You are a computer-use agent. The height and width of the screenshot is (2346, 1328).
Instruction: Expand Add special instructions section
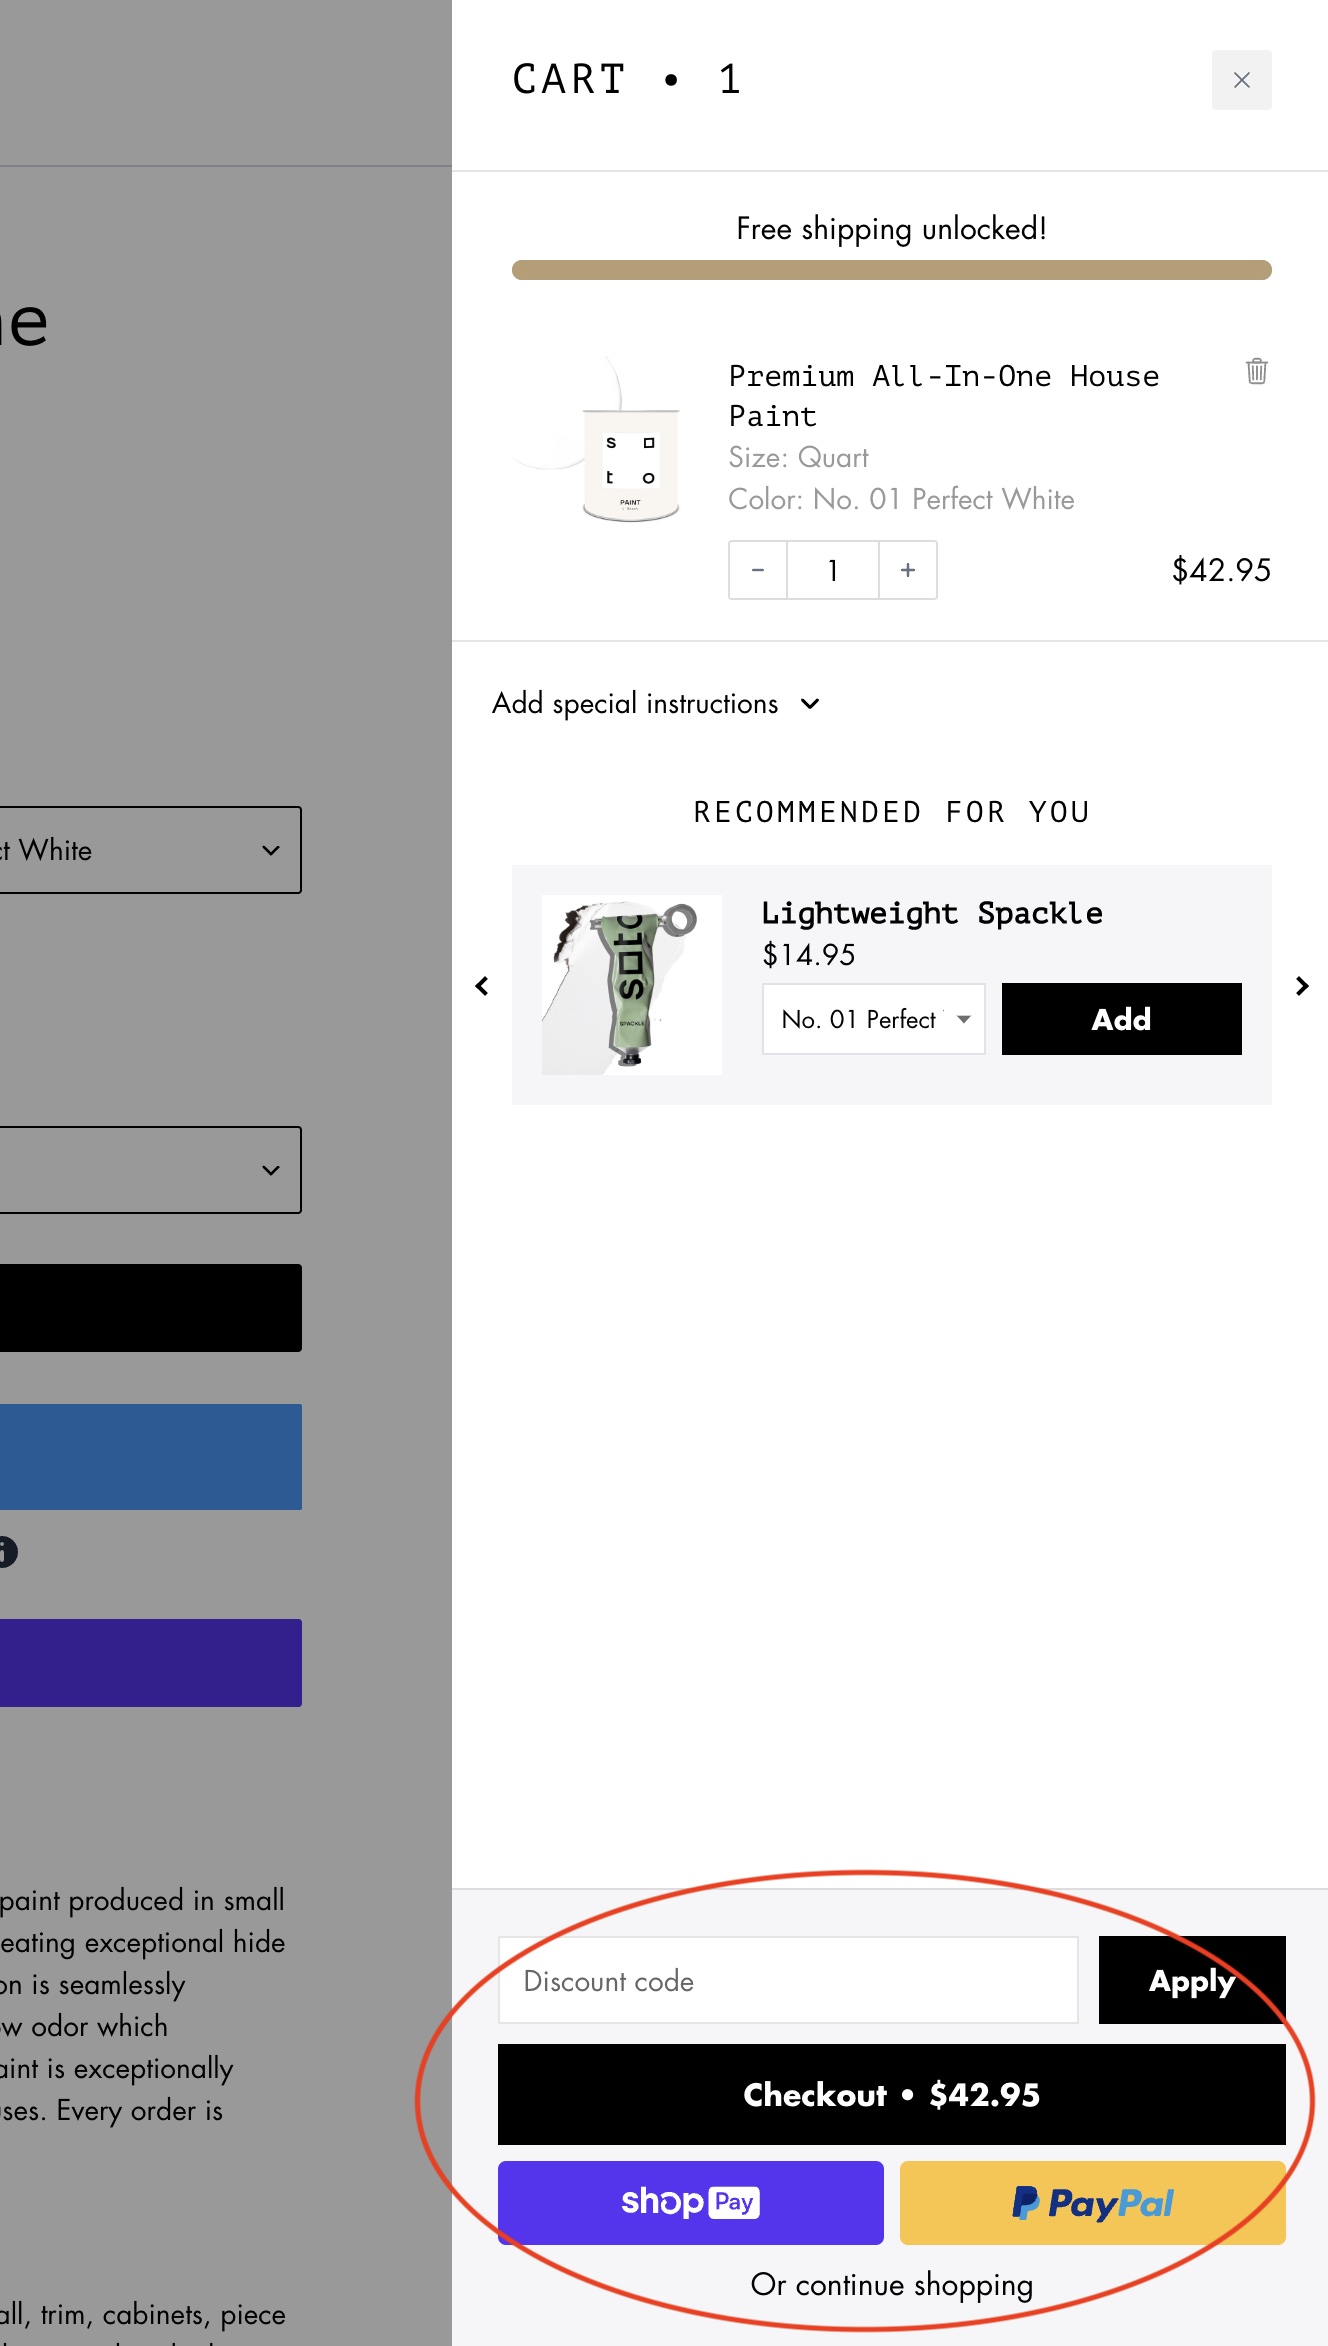656,704
